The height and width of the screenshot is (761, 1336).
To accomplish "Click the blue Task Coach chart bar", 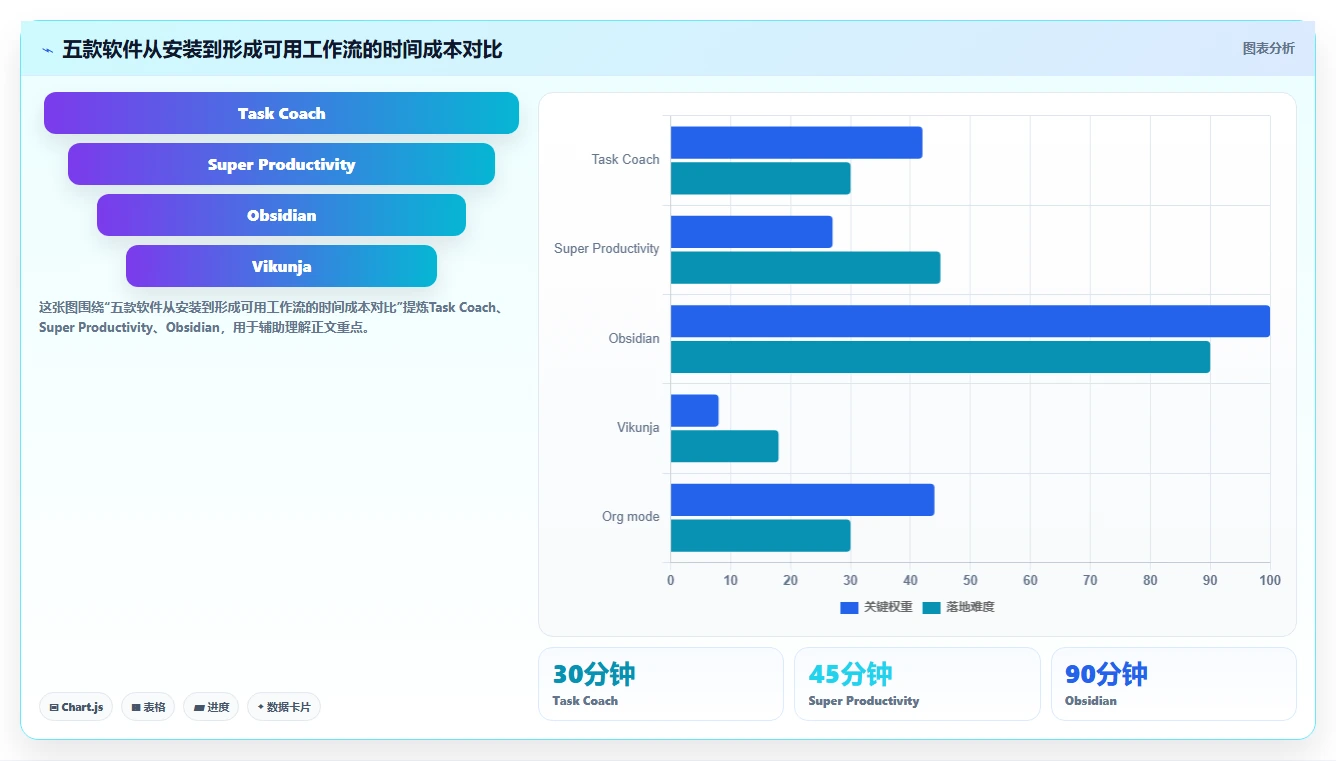I will tap(796, 143).
